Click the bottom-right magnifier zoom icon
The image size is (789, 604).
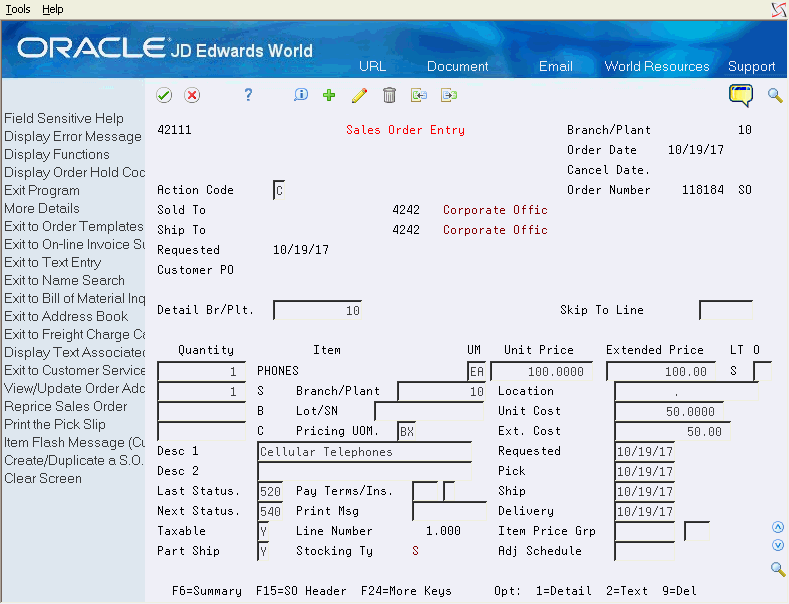coord(778,569)
